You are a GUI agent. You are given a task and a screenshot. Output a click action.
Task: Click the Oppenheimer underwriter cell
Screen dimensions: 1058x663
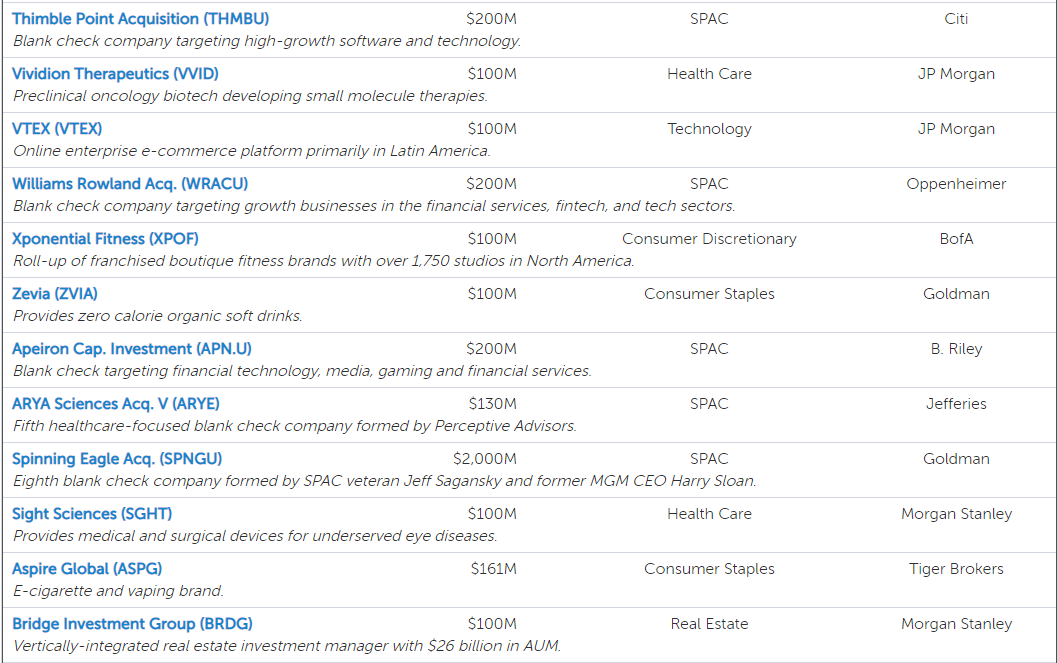point(956,183)
